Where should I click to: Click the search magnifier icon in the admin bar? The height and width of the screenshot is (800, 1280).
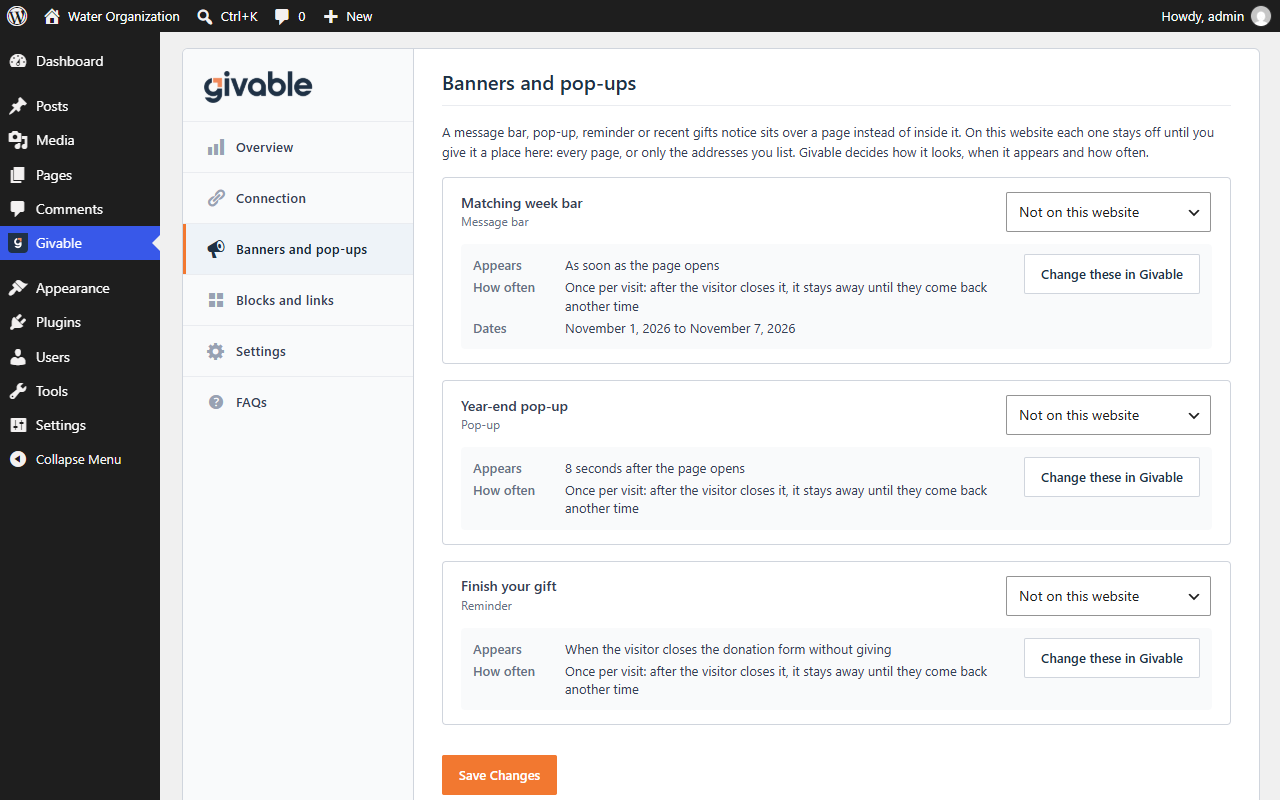point(205,16)
